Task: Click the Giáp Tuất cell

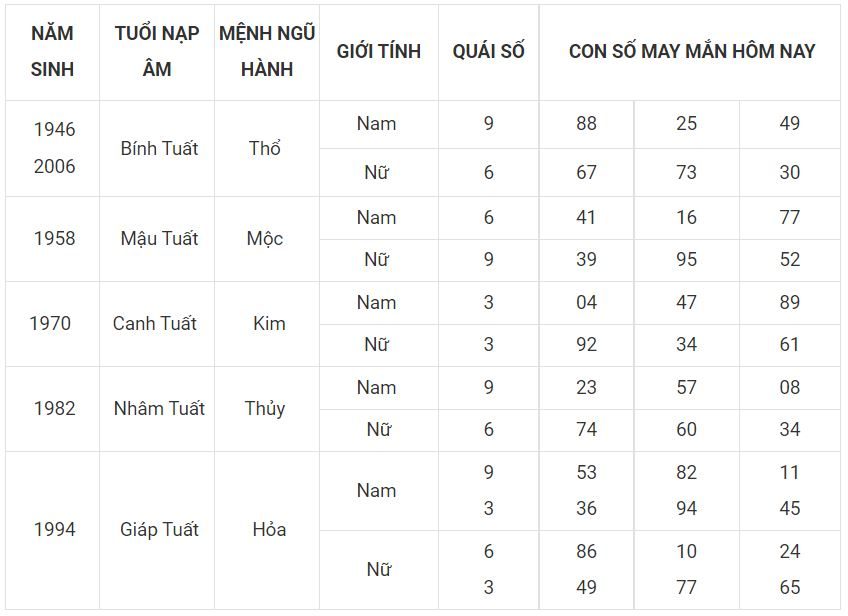Action: tap(159, 529)
